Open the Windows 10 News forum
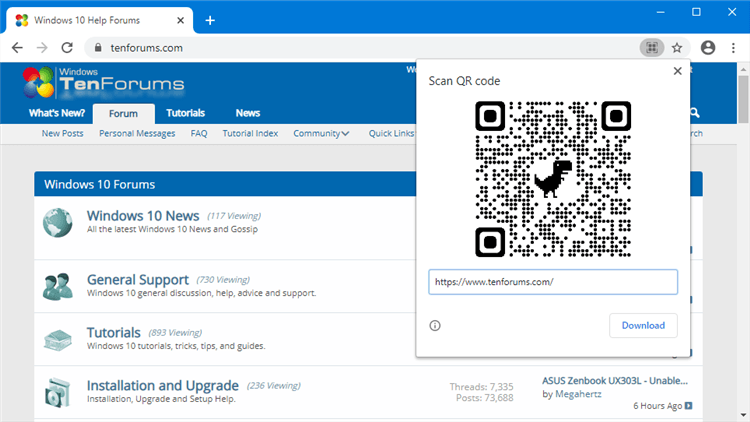The image size is (750, 422). (x=143, y=216)
